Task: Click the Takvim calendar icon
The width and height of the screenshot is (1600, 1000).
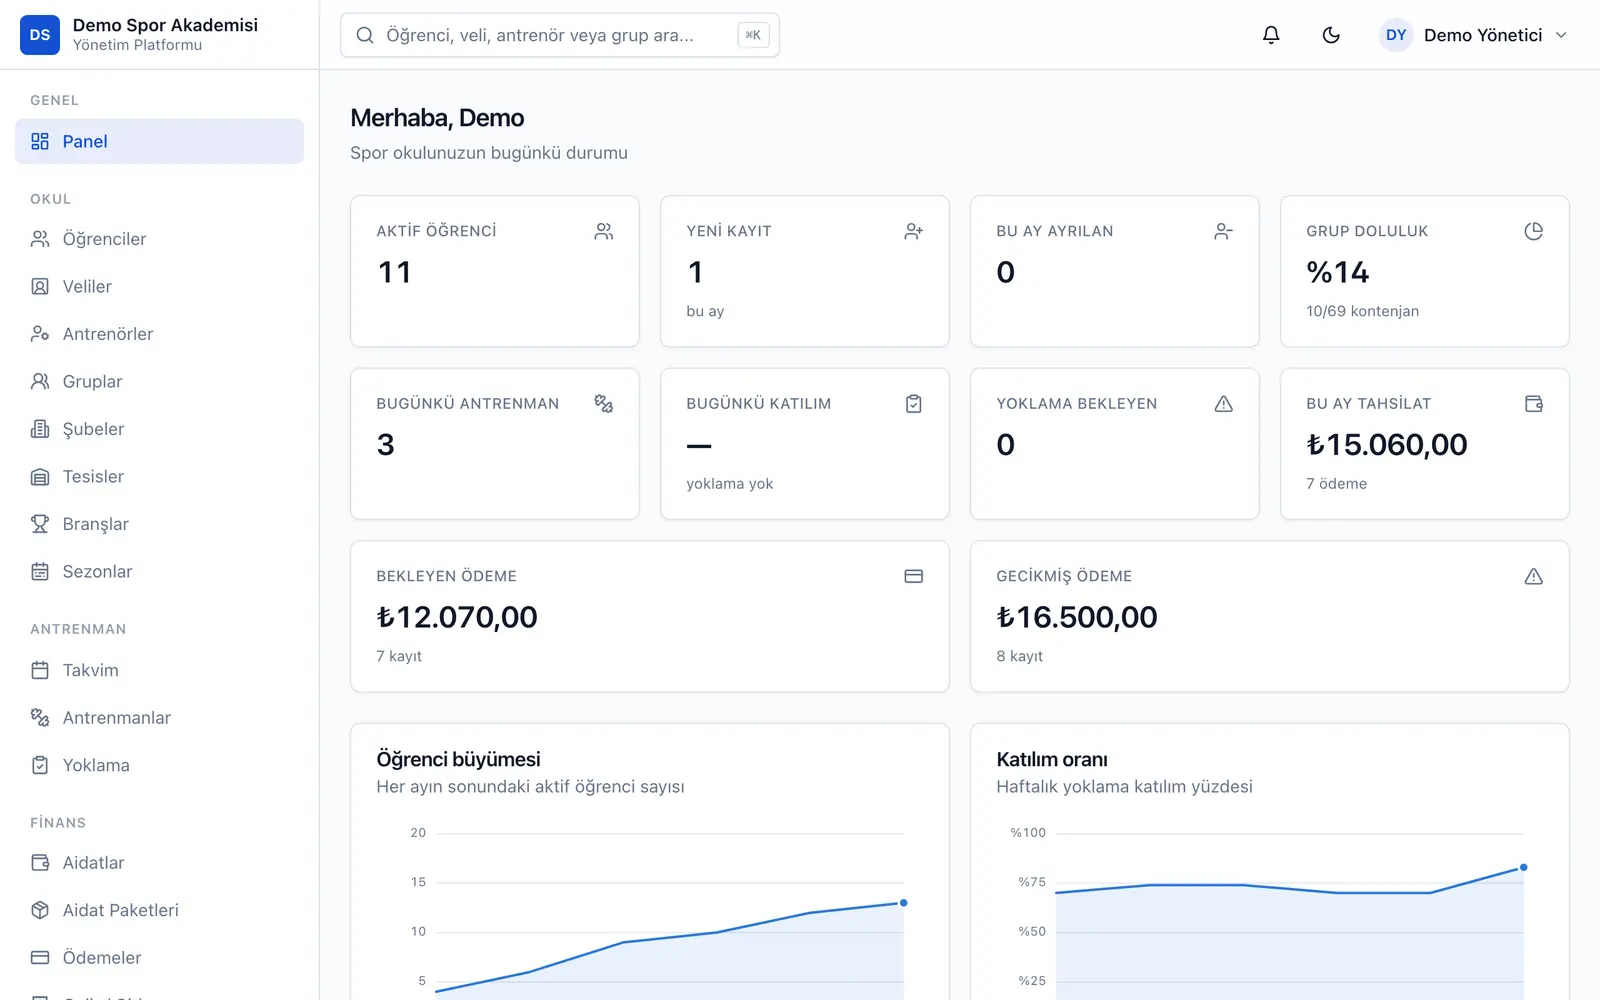Action: click(x=40, y=670)
